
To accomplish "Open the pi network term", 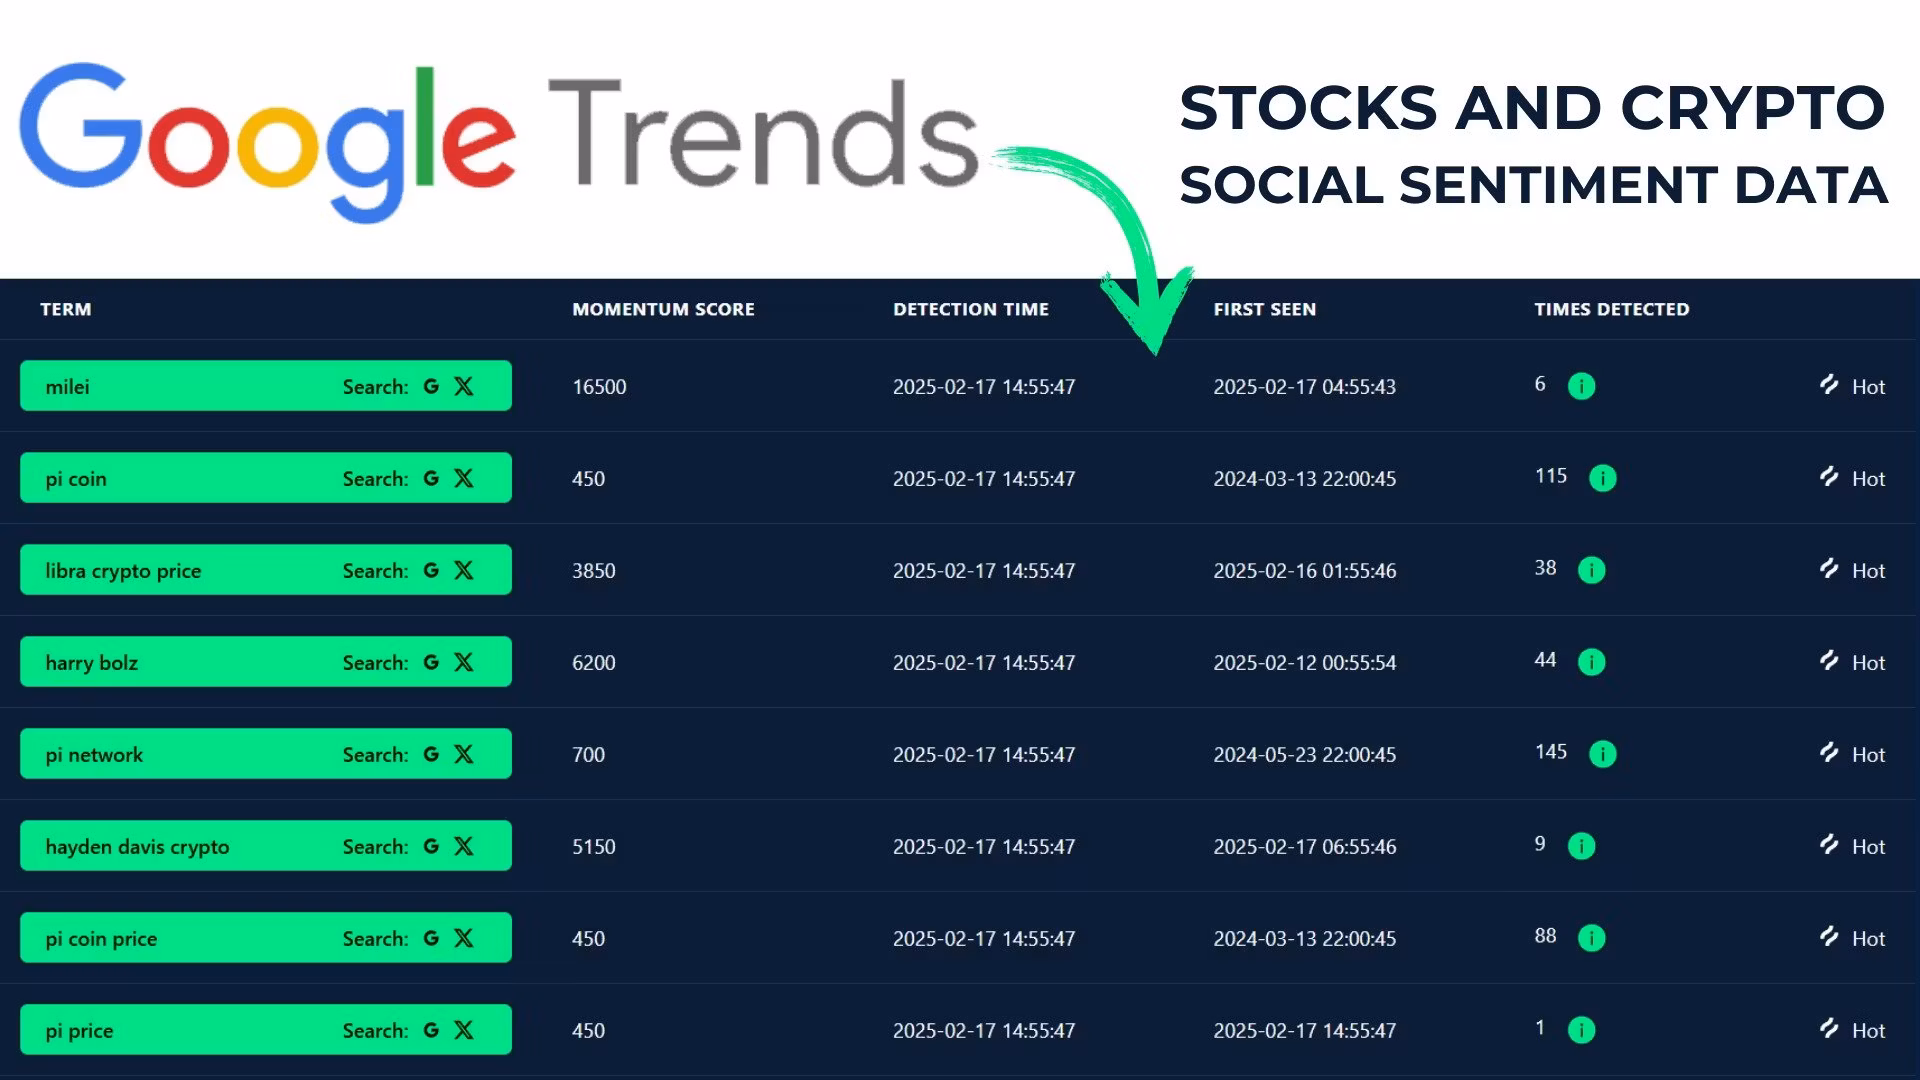I will point(94,755).
